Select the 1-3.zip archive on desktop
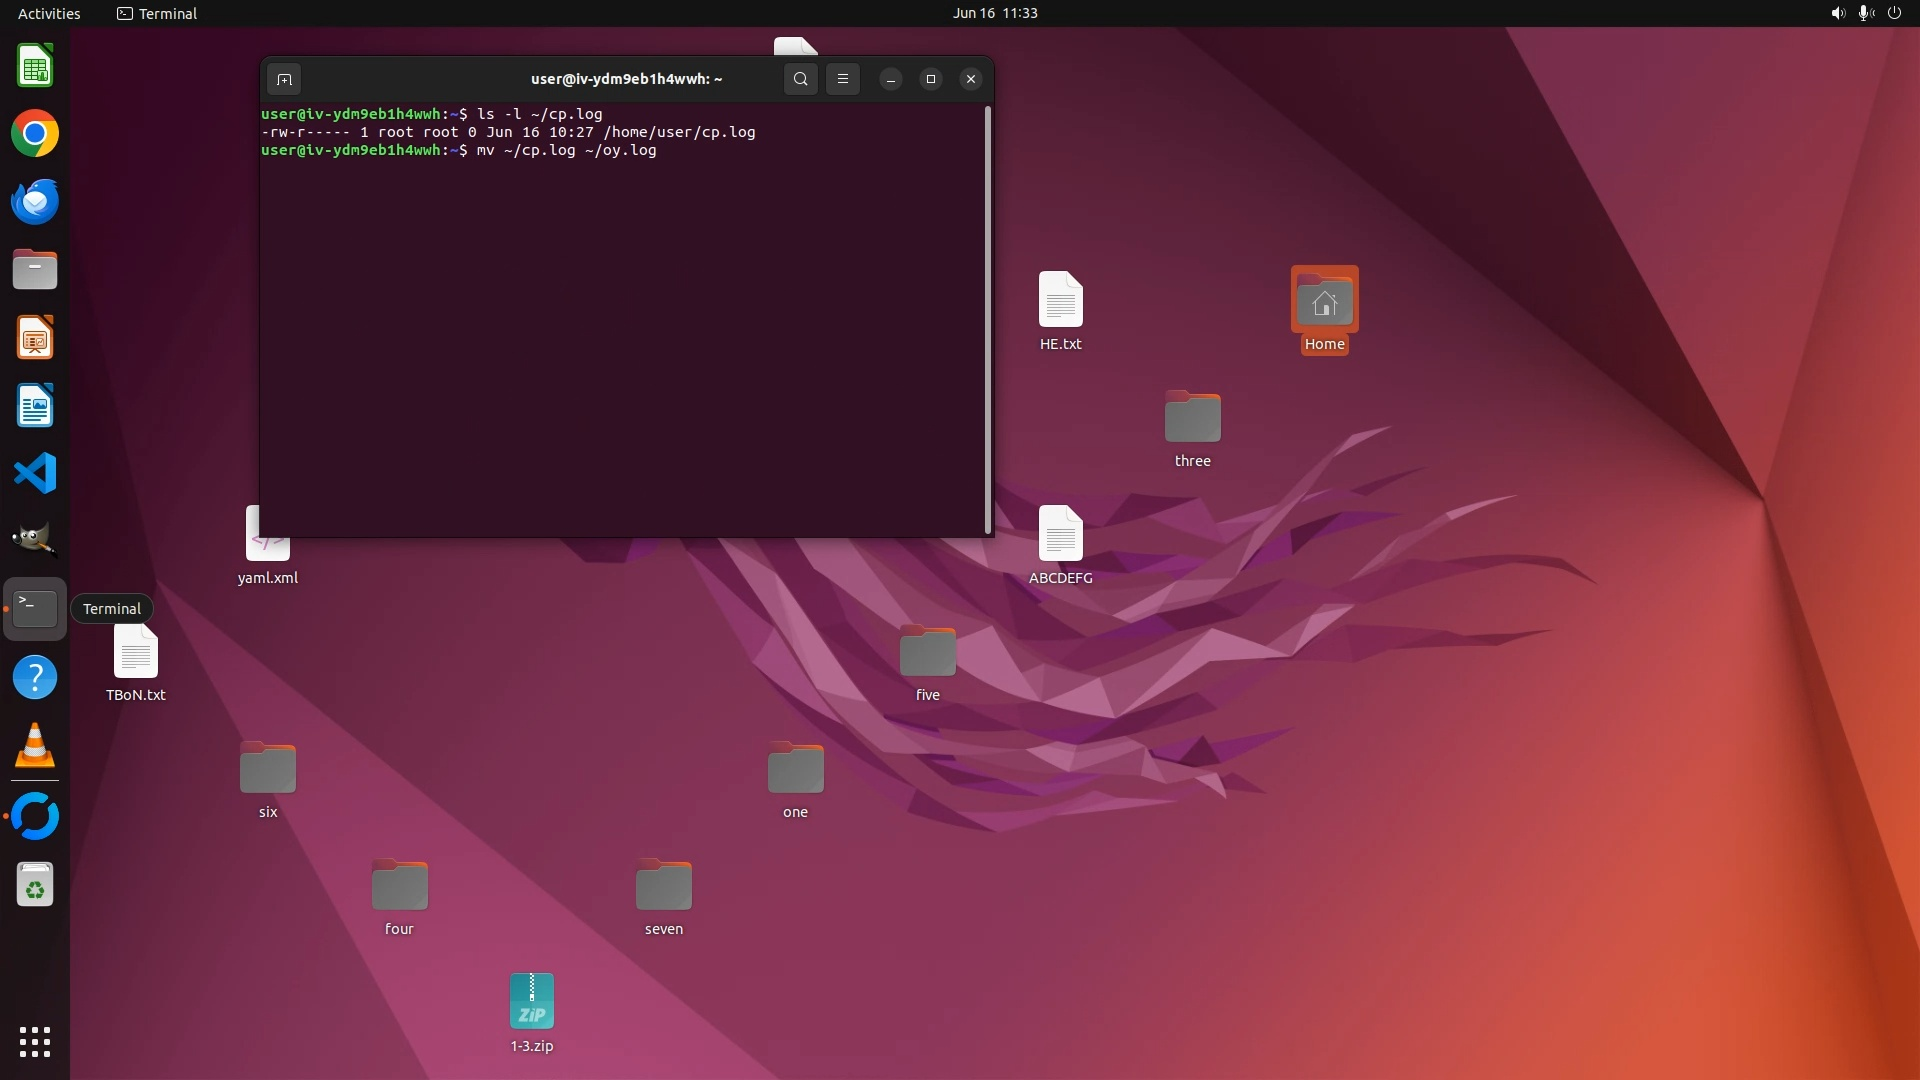Screen dimensions: 1920x1080 (532, 1003)
